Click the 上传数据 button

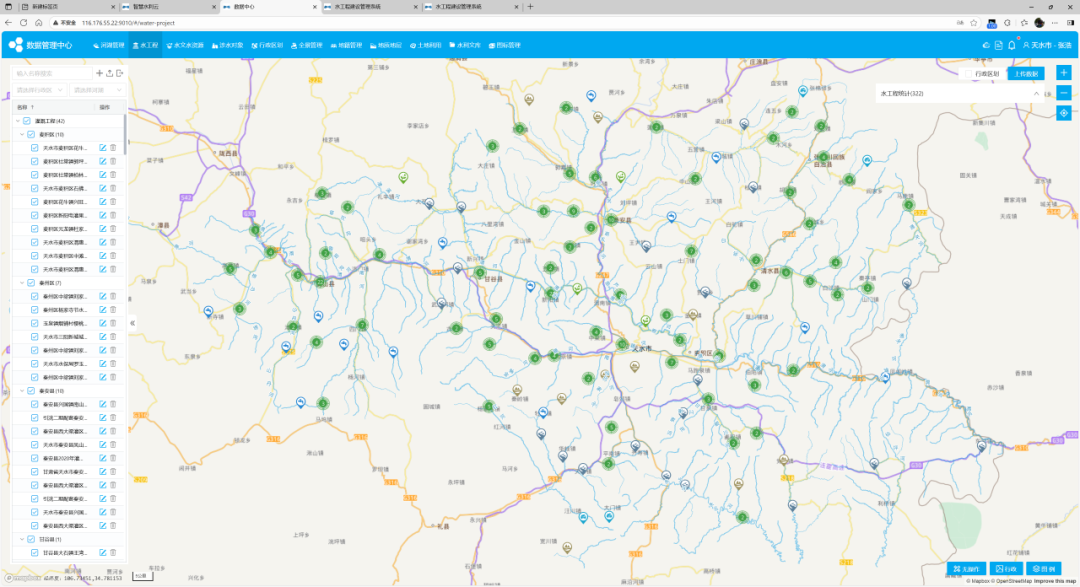pos(1025,74)
